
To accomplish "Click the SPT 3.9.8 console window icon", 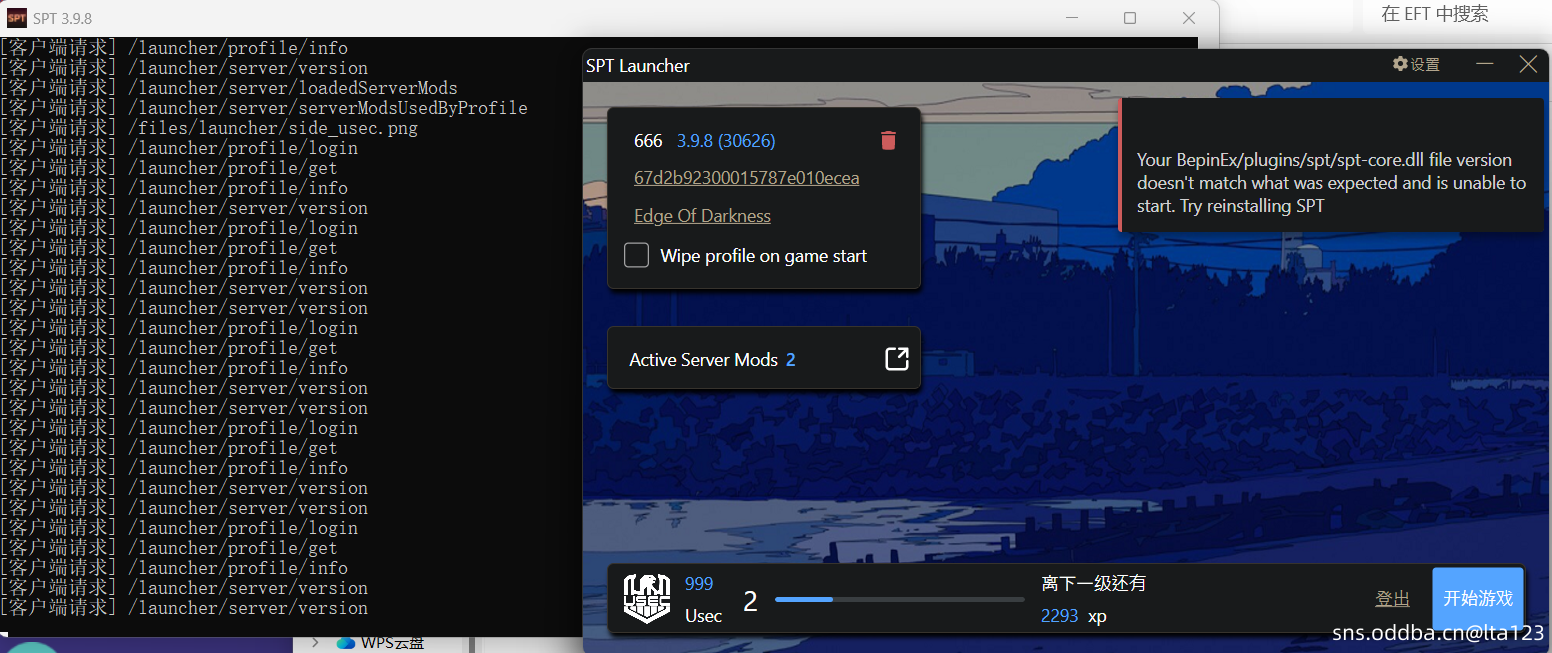I will tap(17, 17).
